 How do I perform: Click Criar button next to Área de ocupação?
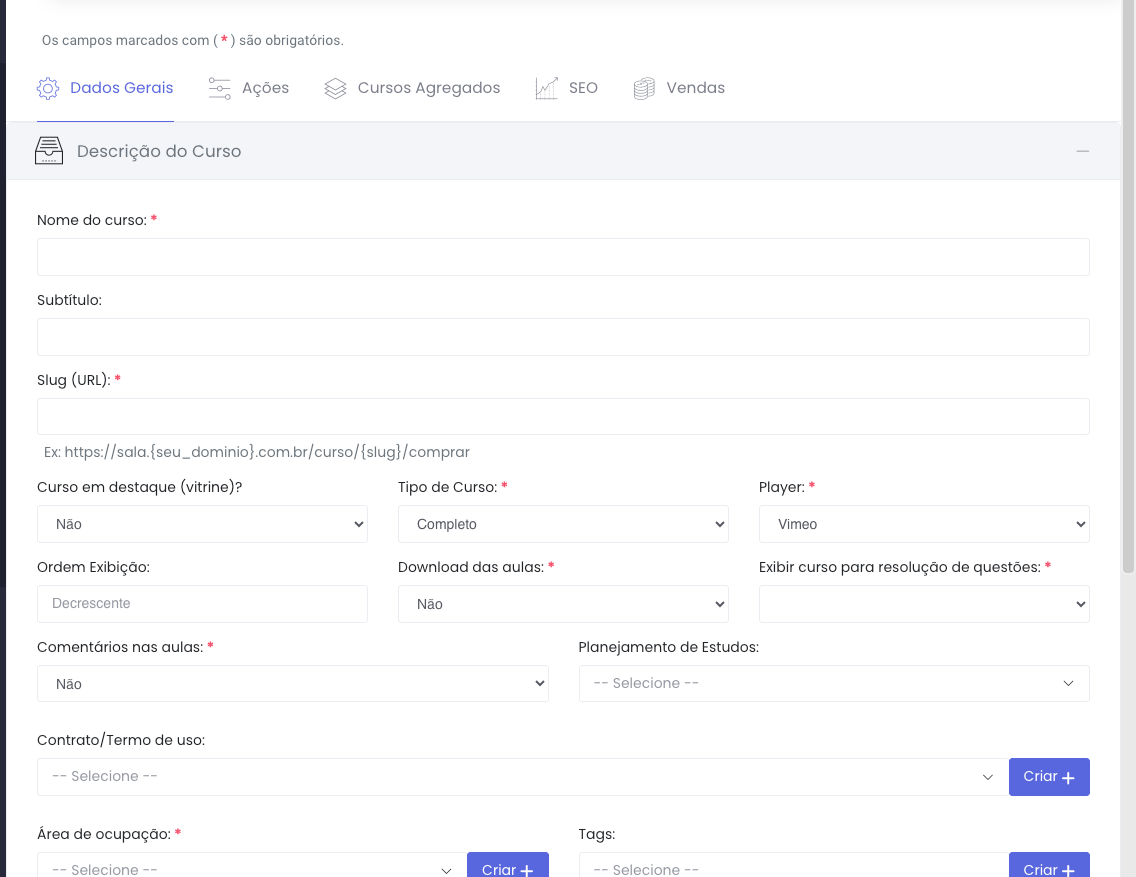tap(507, 866)
